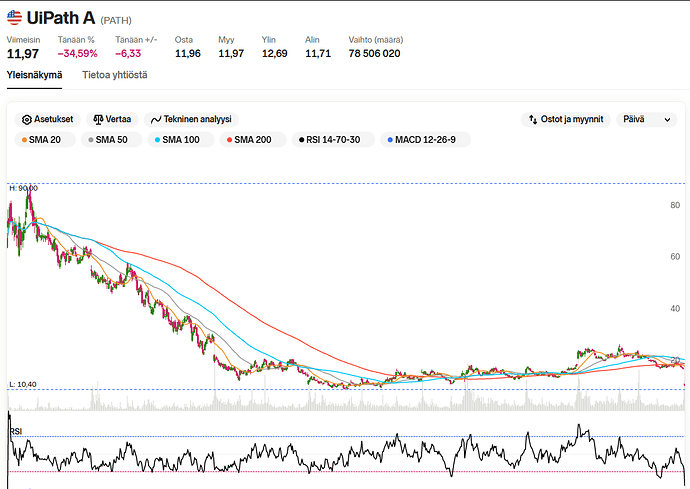Toggle the RSI 14-70-30 indicator chip
The height and width of the screenshot is (489, 690).
click(x=333, y=140)
